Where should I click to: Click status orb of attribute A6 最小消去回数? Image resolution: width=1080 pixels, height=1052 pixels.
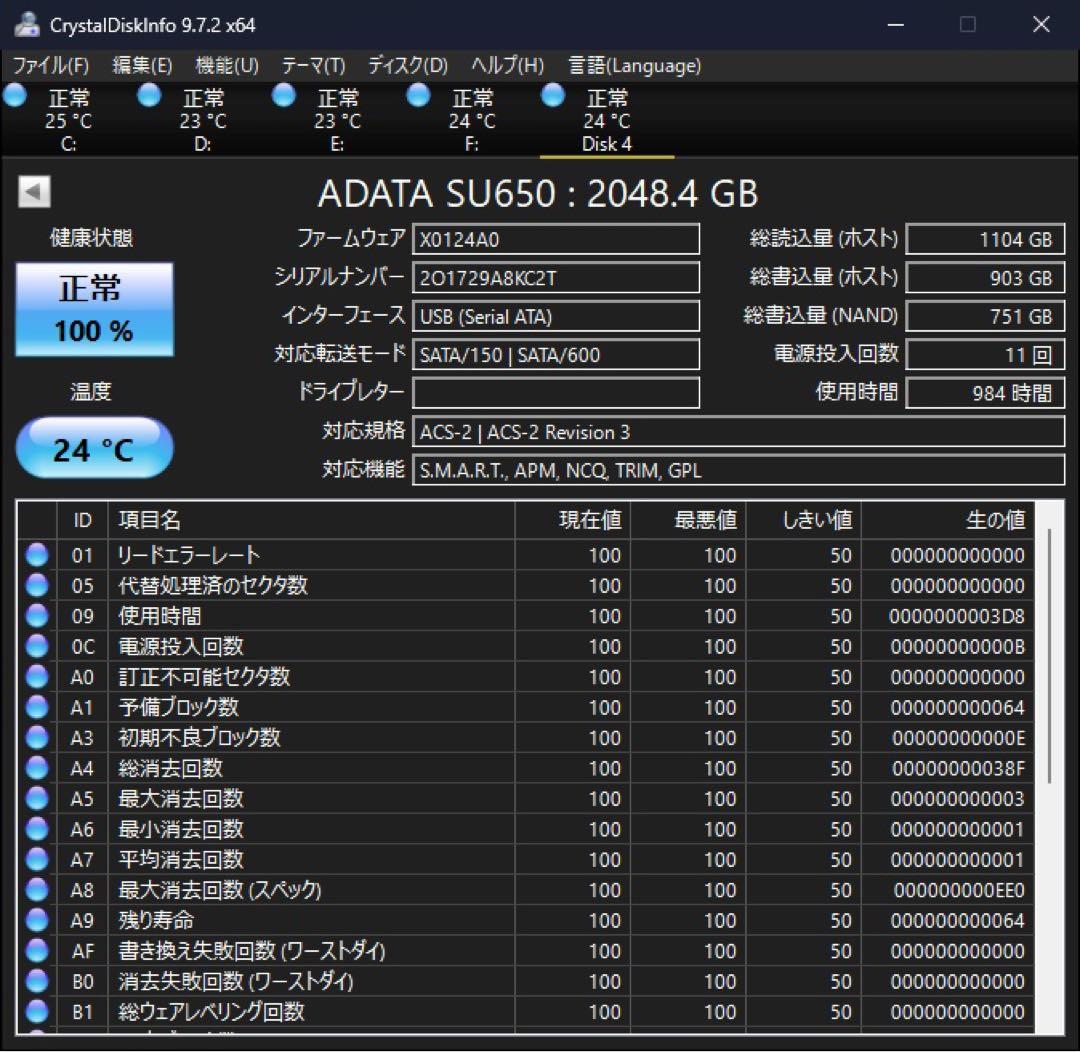tap(37, 829)
